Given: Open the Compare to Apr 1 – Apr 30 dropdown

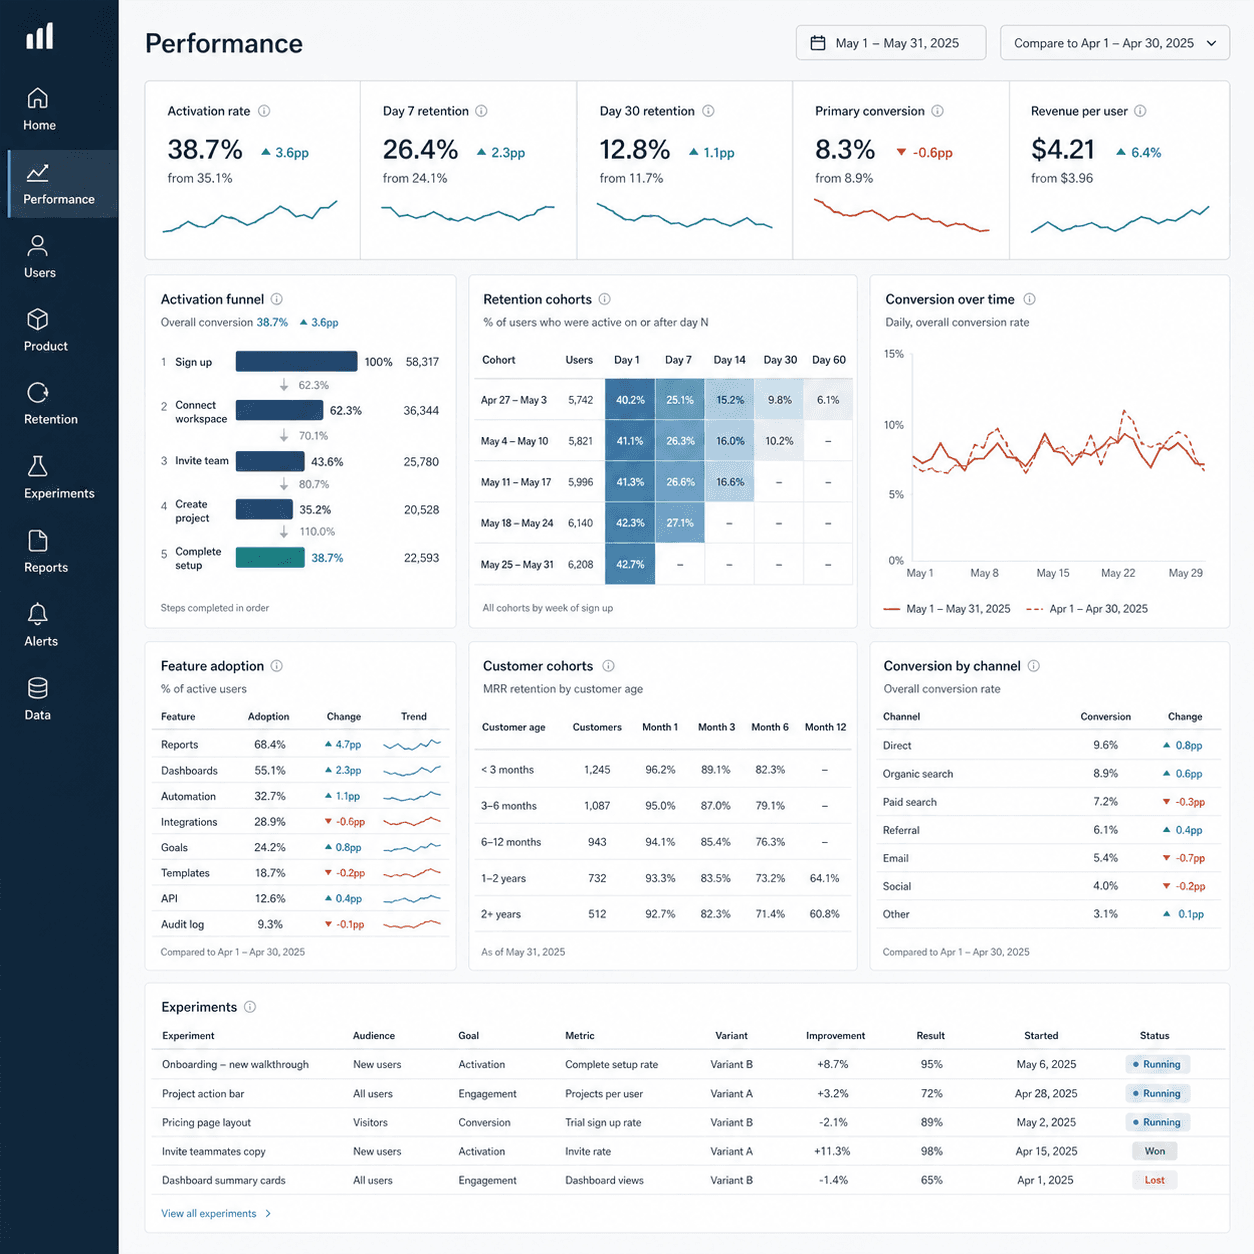Looking at the screenshot, I should [x=1114, y=43].
